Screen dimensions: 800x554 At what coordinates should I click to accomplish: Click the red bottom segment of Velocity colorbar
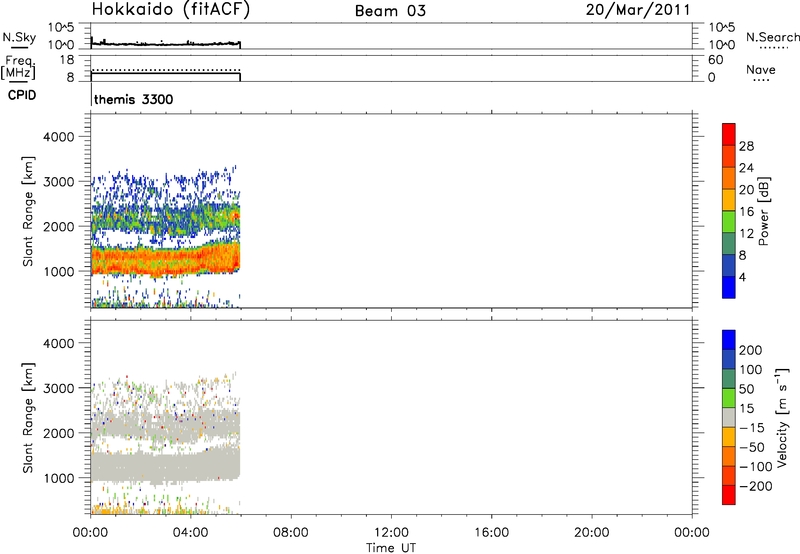click(x=729, y=495)
